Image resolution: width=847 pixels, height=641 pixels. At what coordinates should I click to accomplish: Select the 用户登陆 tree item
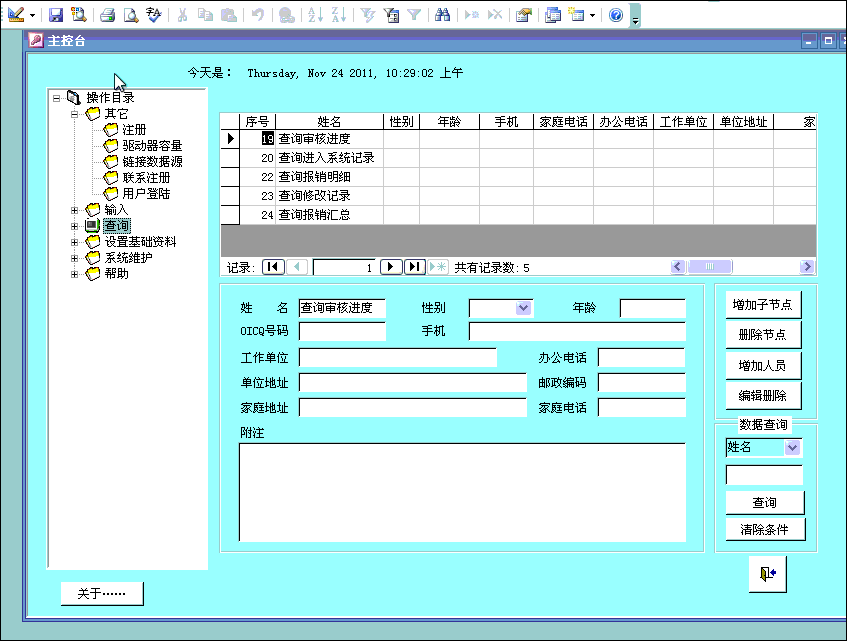click(146, 193)
